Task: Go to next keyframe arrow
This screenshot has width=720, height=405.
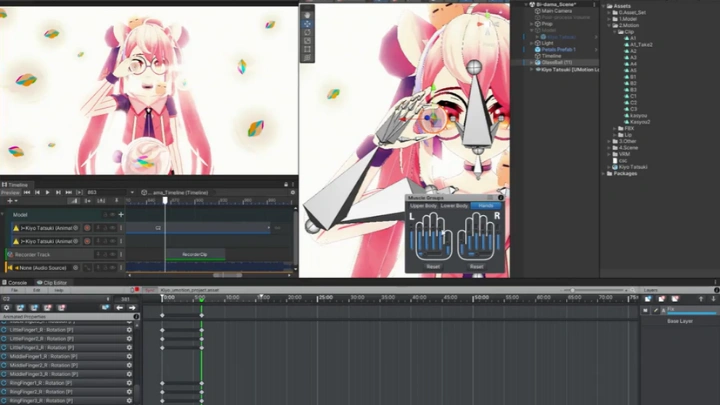Action: (132, 308)
